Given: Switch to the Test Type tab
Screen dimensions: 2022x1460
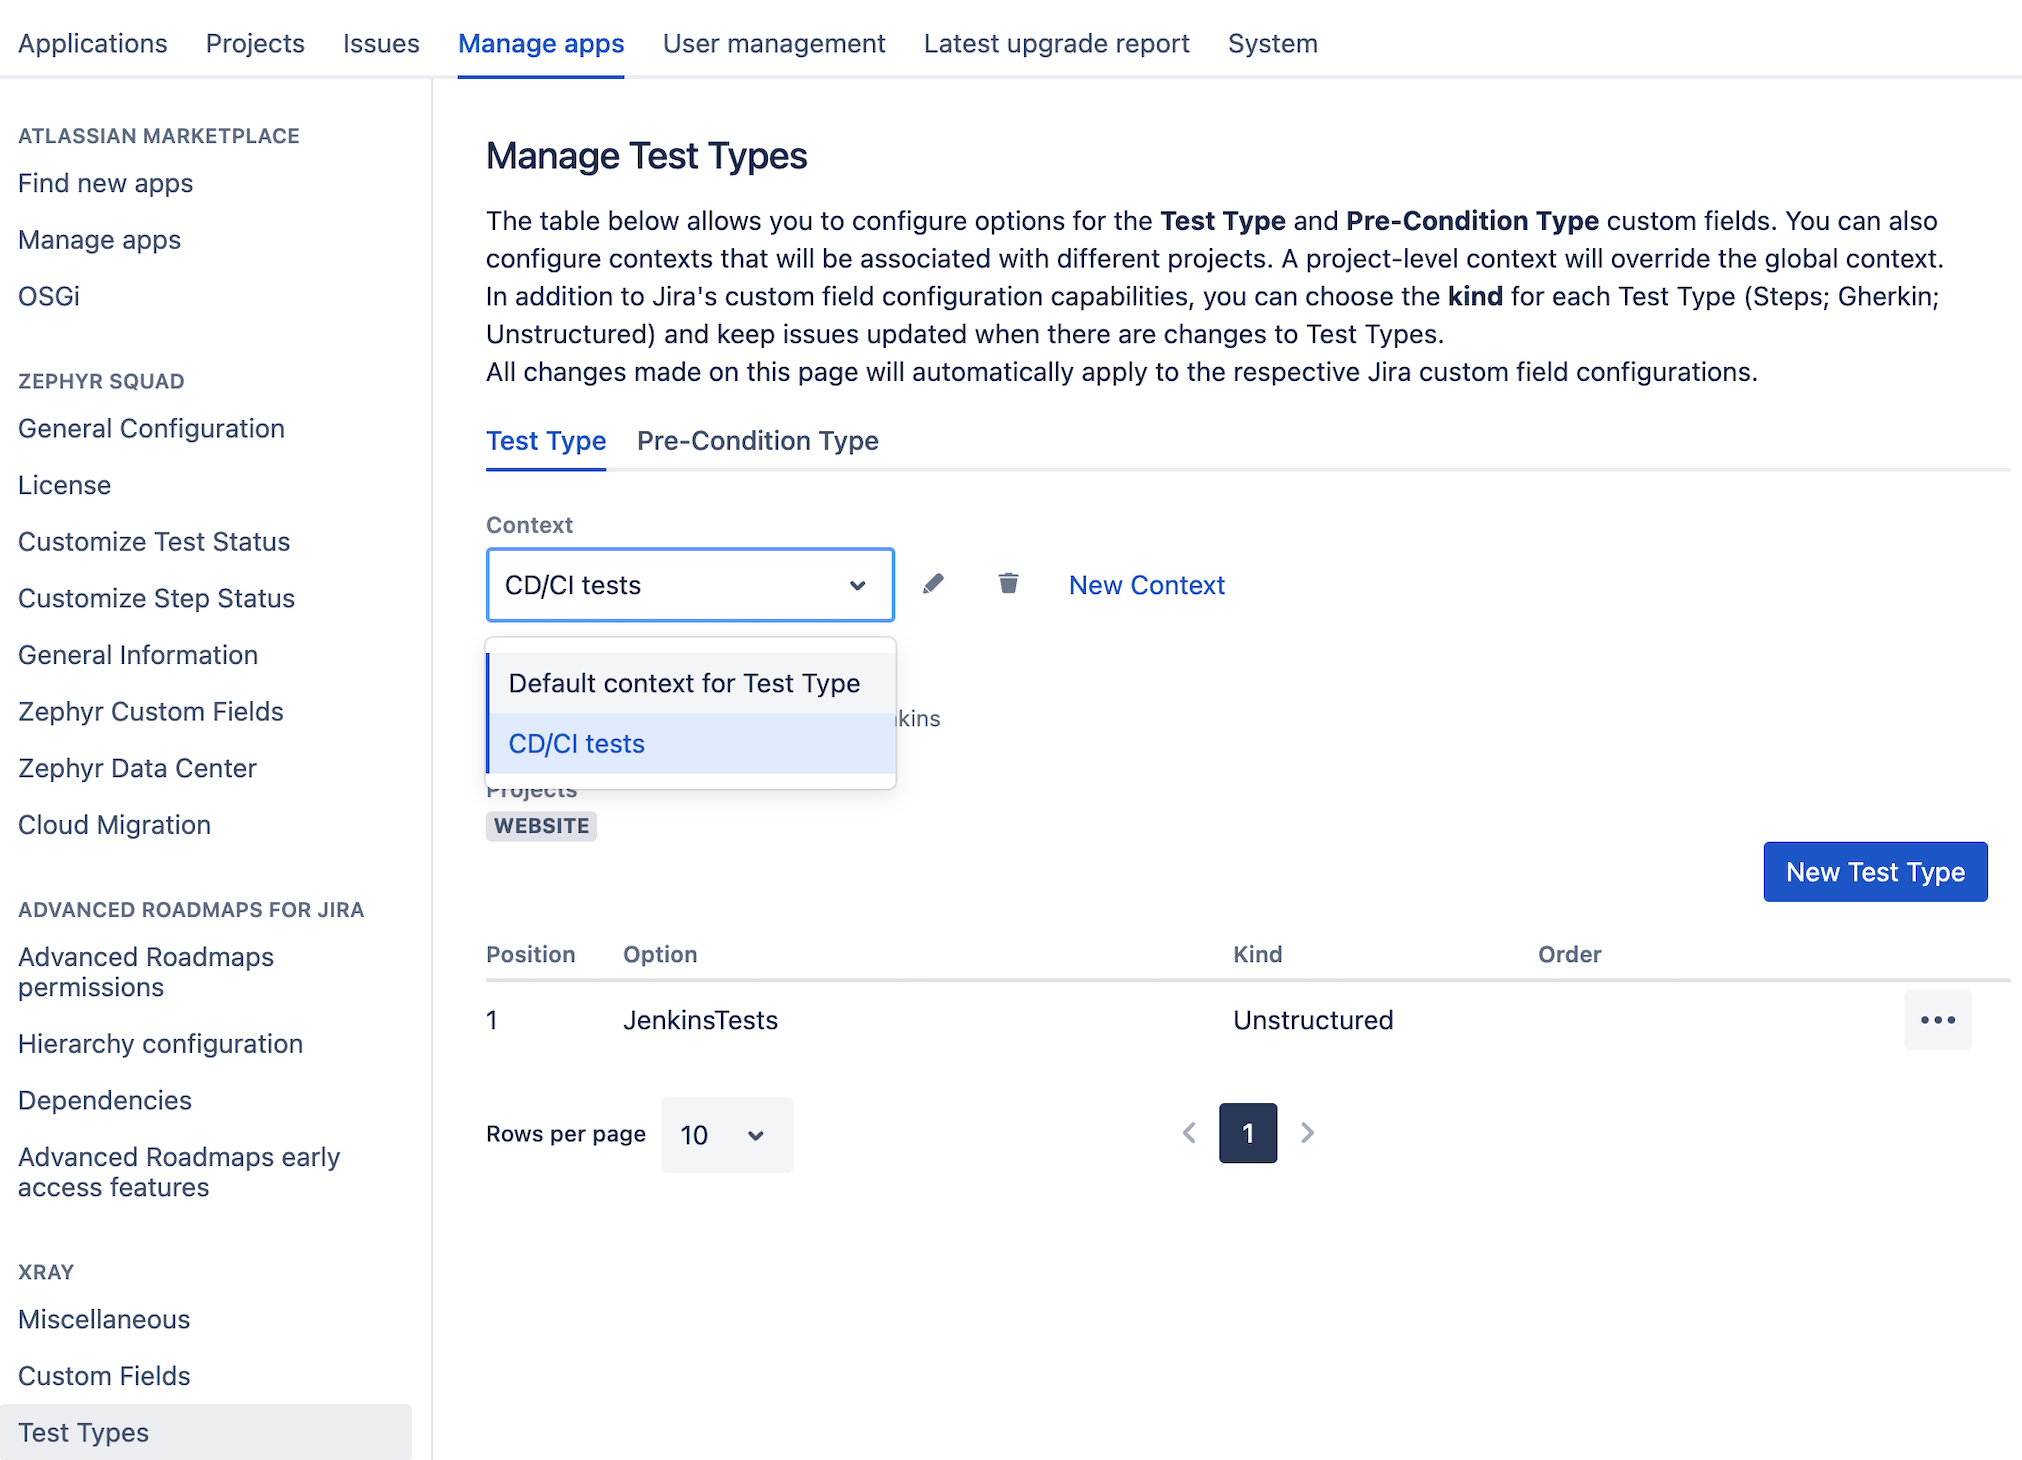Looking at the screenshot, I should point(546,441).
